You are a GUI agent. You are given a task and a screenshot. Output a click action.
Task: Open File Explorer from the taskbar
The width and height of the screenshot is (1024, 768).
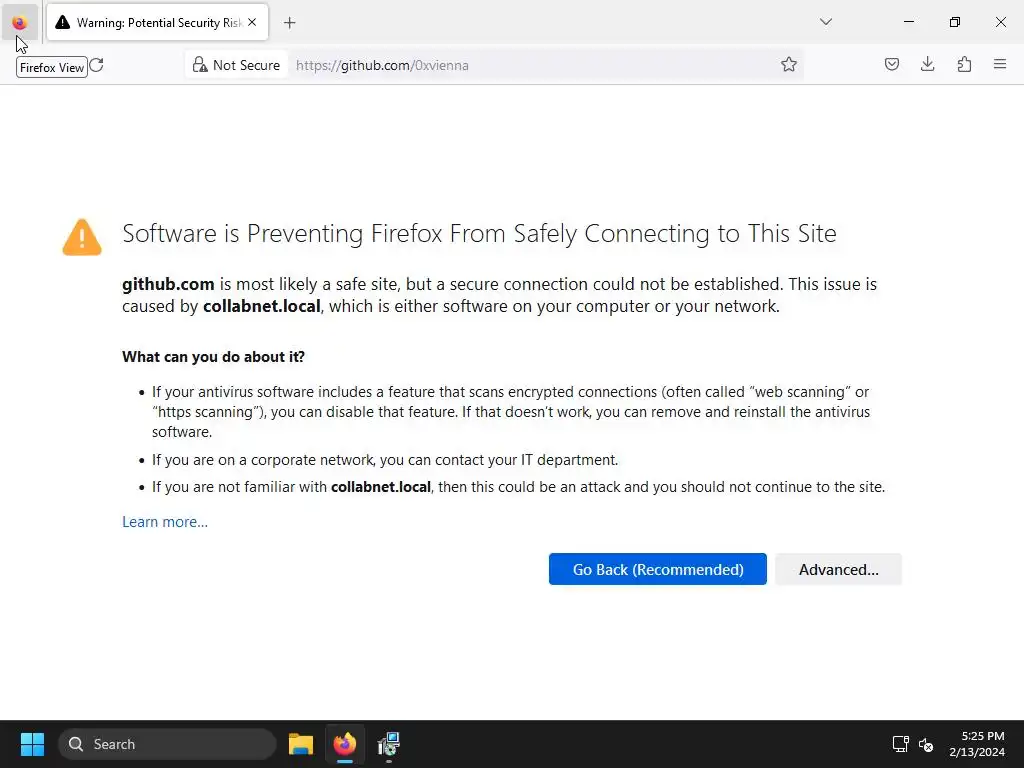[x=300, y=744]
